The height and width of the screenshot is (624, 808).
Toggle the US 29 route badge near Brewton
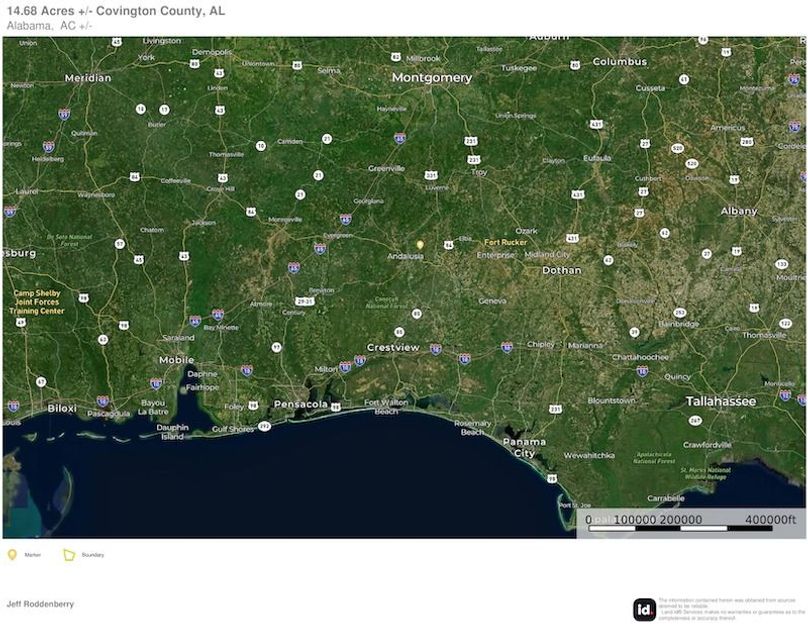[x=305, y=300]
